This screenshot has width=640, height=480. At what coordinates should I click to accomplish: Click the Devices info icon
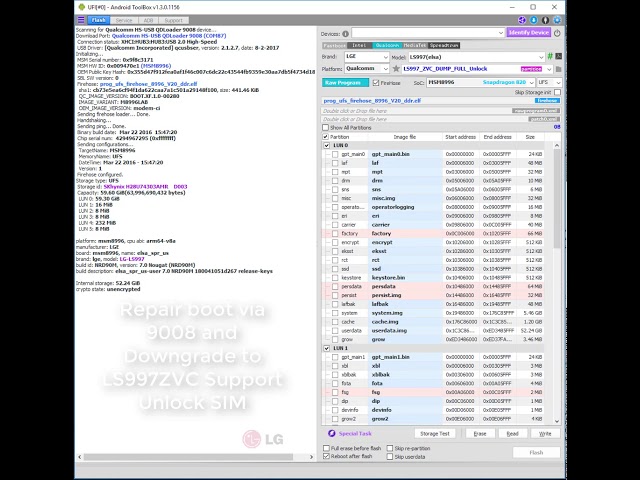point(345,34)
